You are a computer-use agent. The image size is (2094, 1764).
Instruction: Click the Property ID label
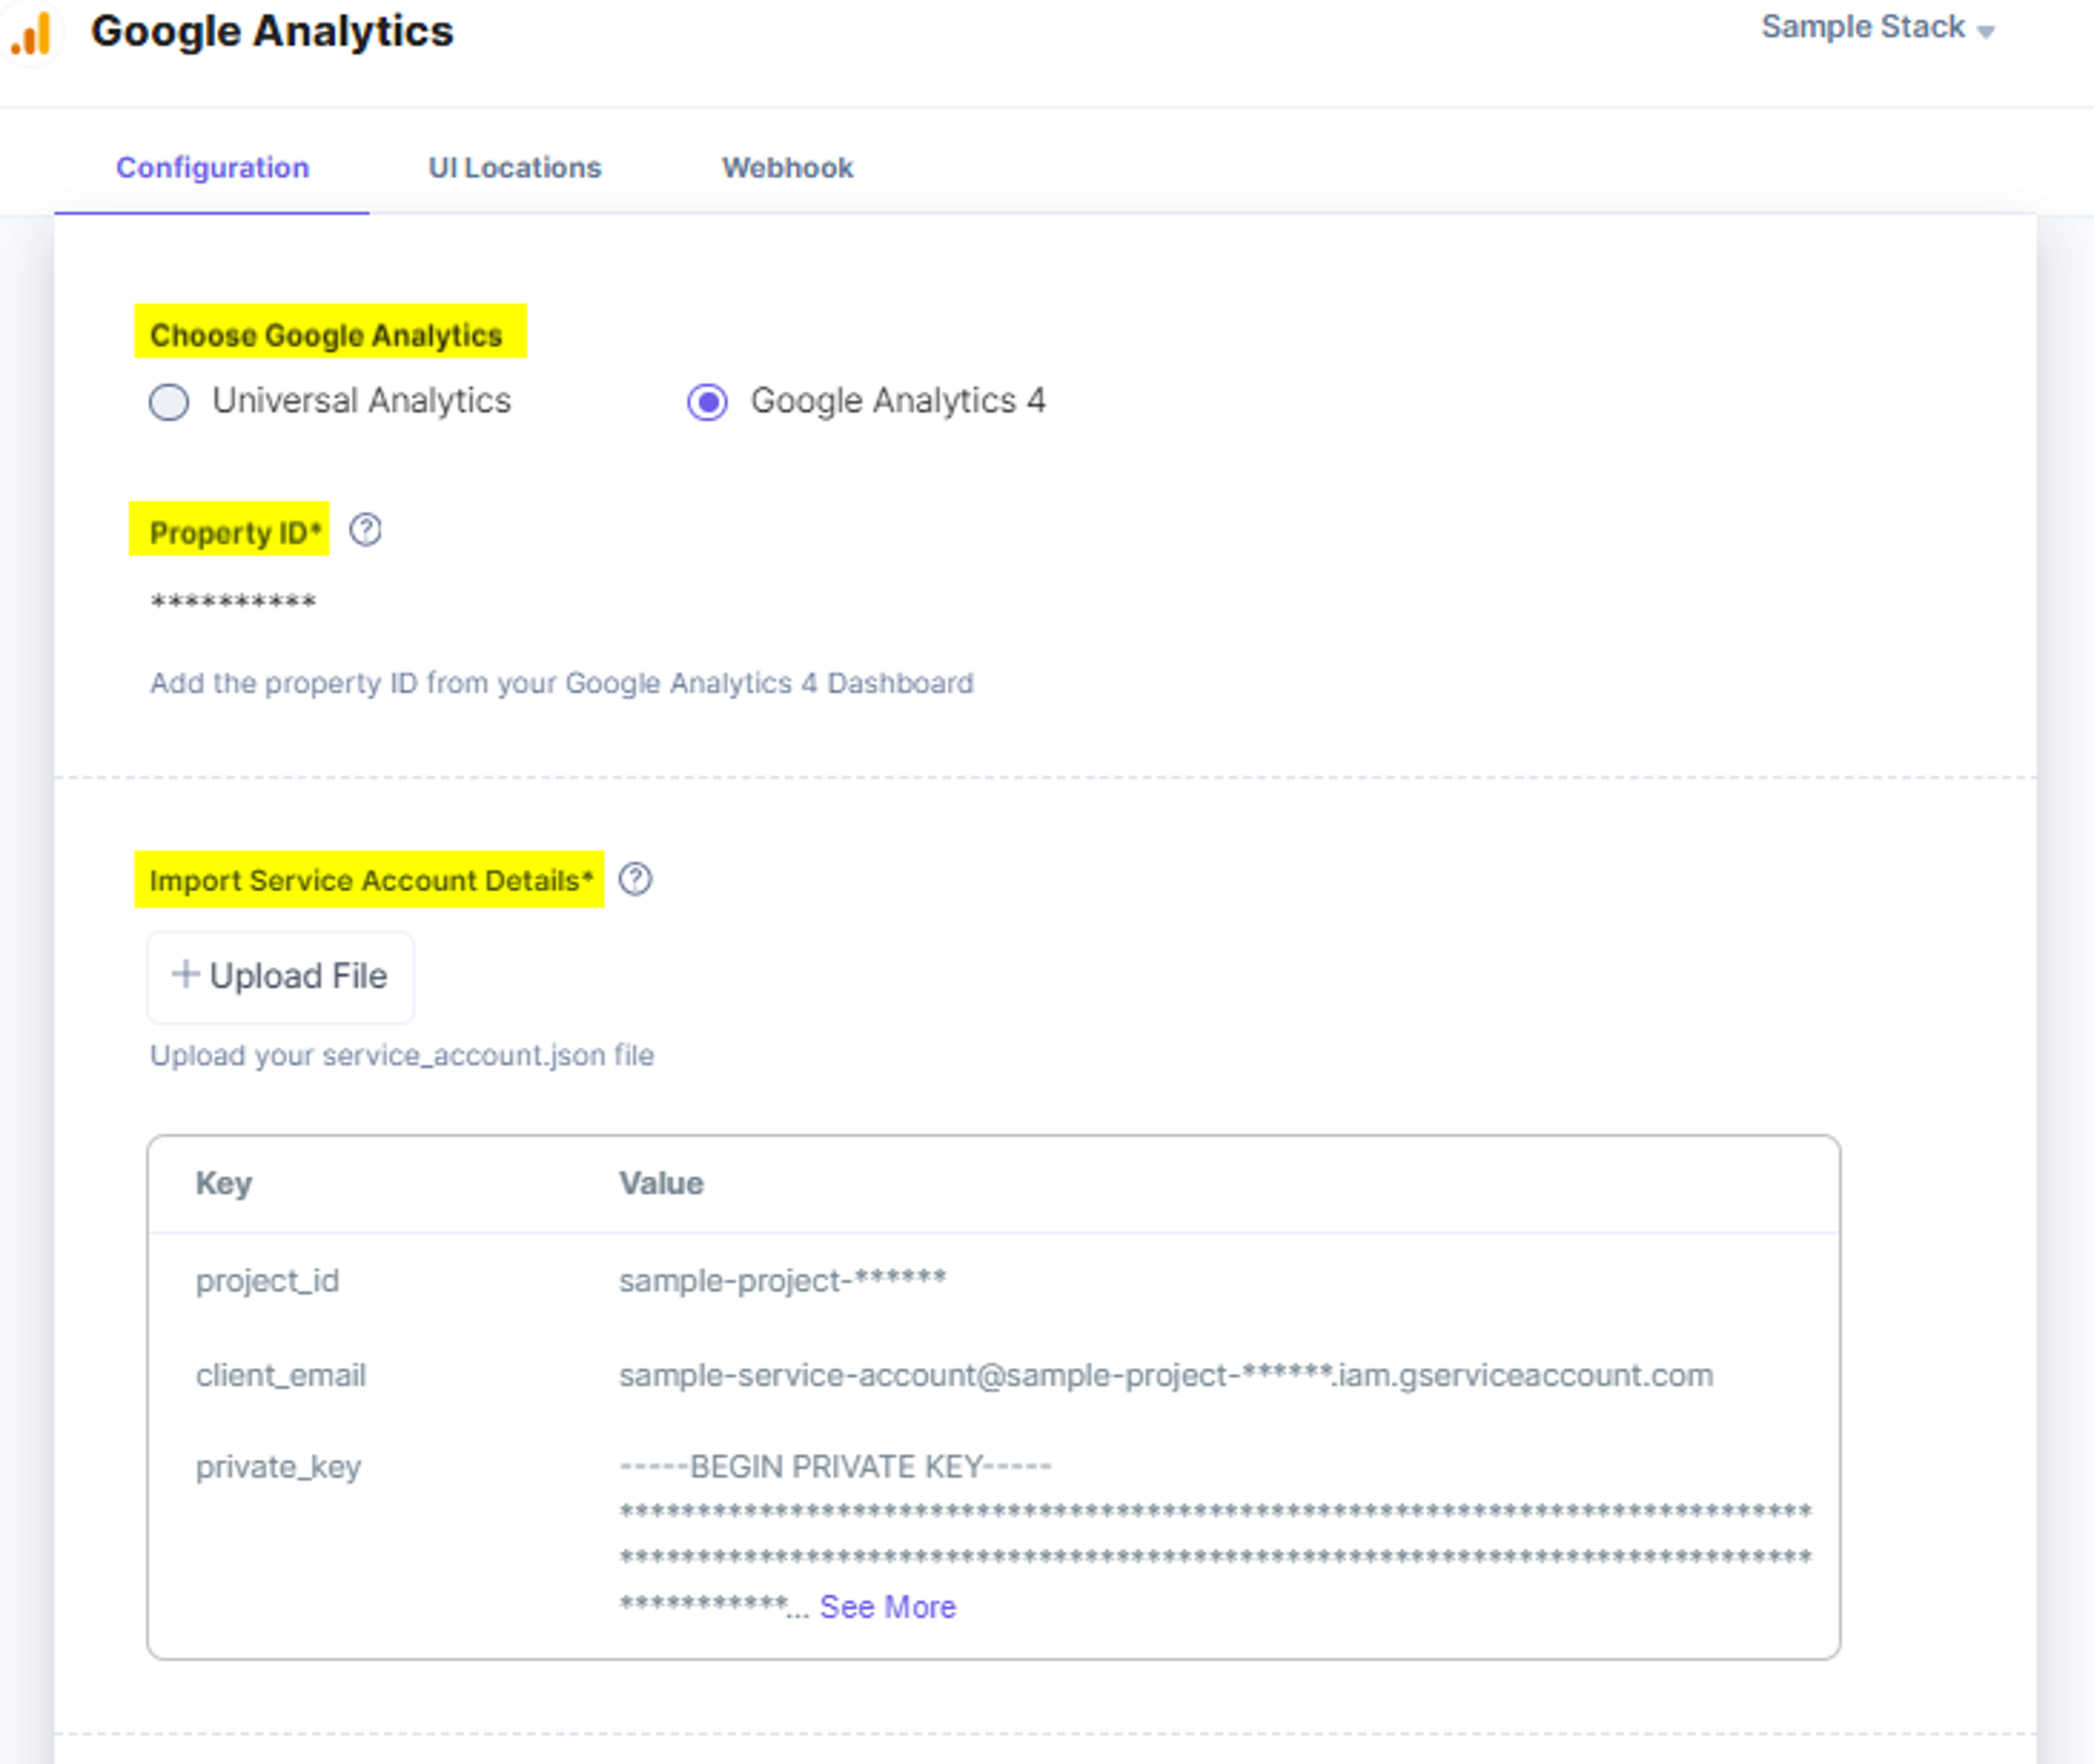click(x=236, y=533)
